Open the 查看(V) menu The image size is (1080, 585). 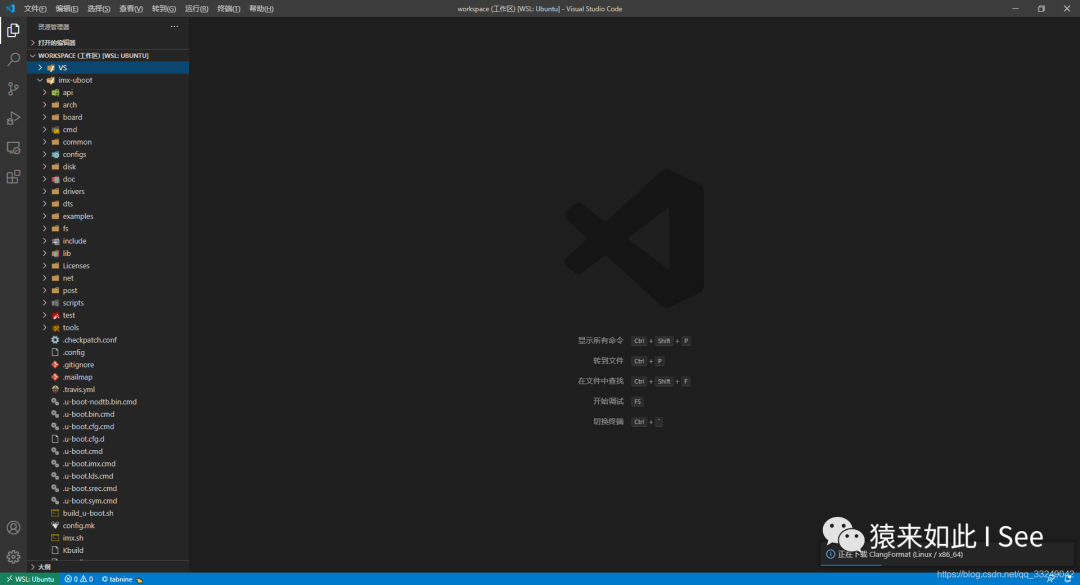pos(131,9)
